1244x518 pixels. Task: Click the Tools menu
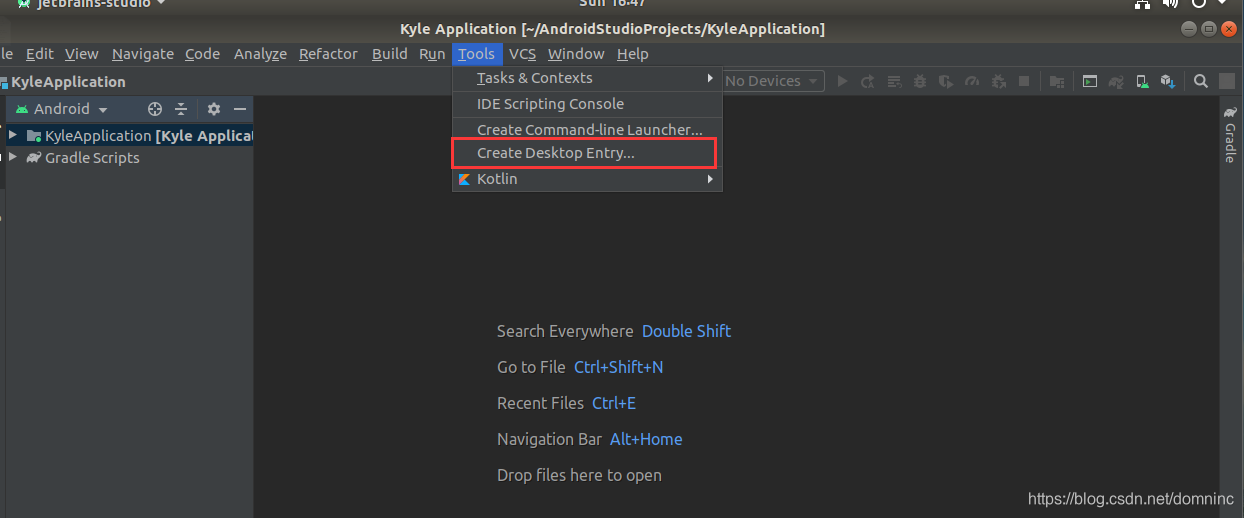(x=477, y=54)
